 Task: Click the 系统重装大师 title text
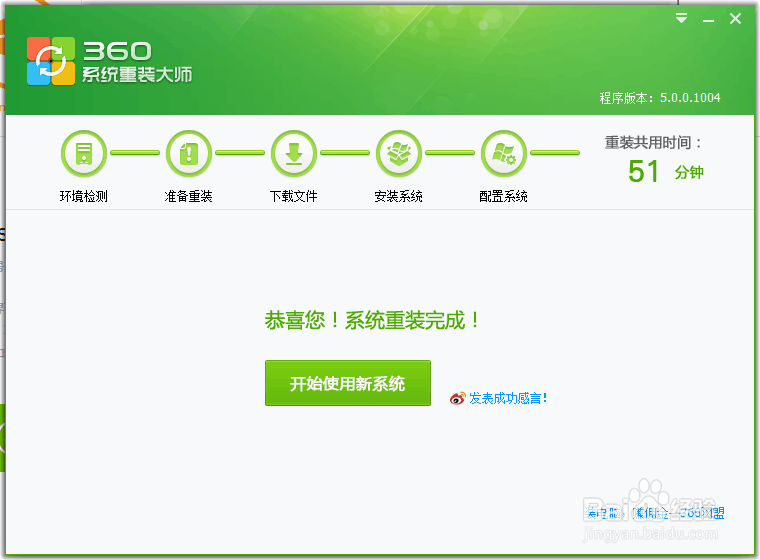pyautogui.click(x=137, y=75)
